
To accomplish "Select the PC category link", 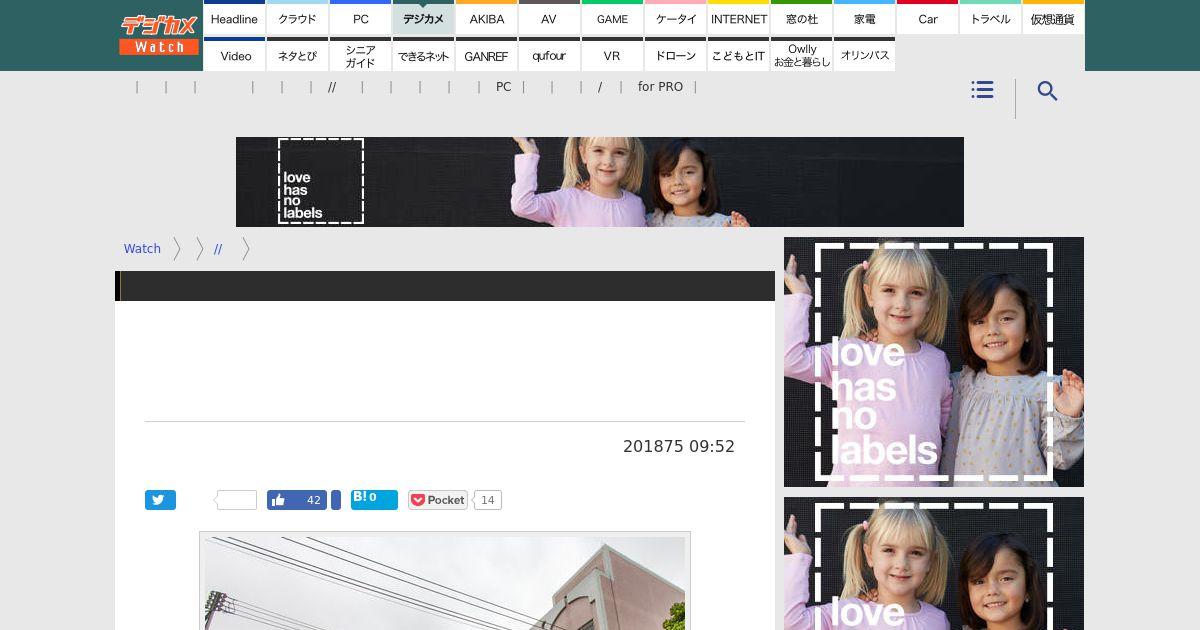I will [x=503, y=87].
